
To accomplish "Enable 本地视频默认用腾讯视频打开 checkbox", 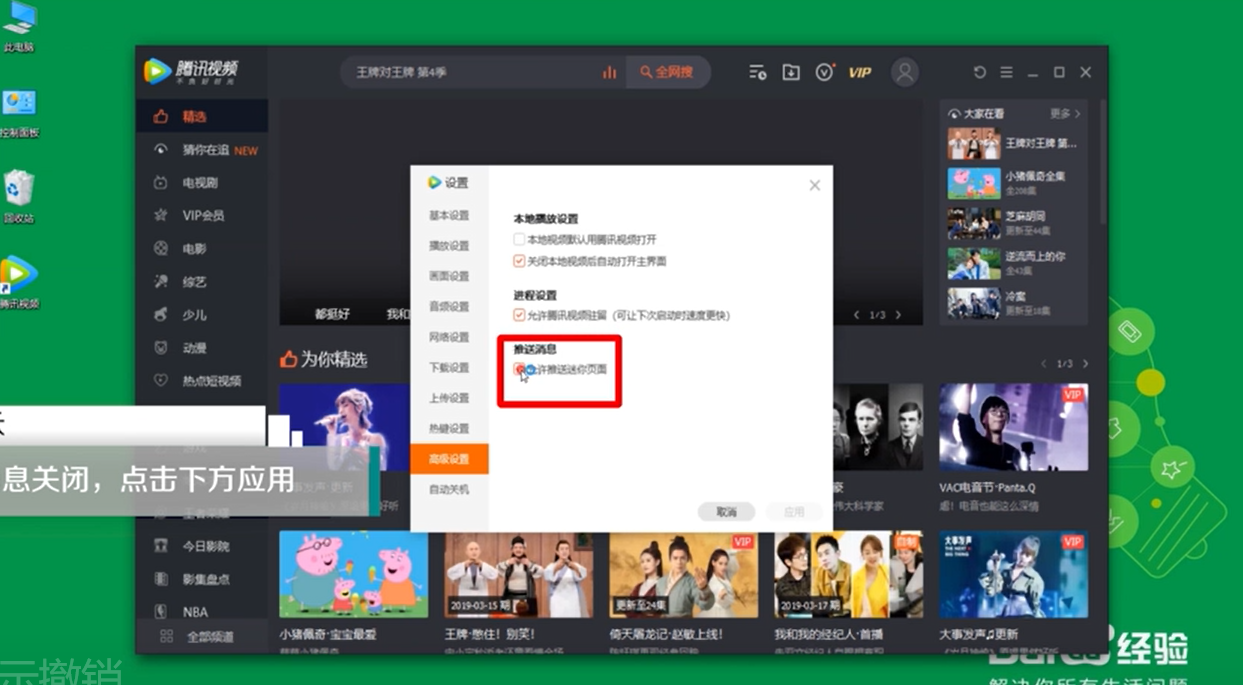I will coord(519,239).
